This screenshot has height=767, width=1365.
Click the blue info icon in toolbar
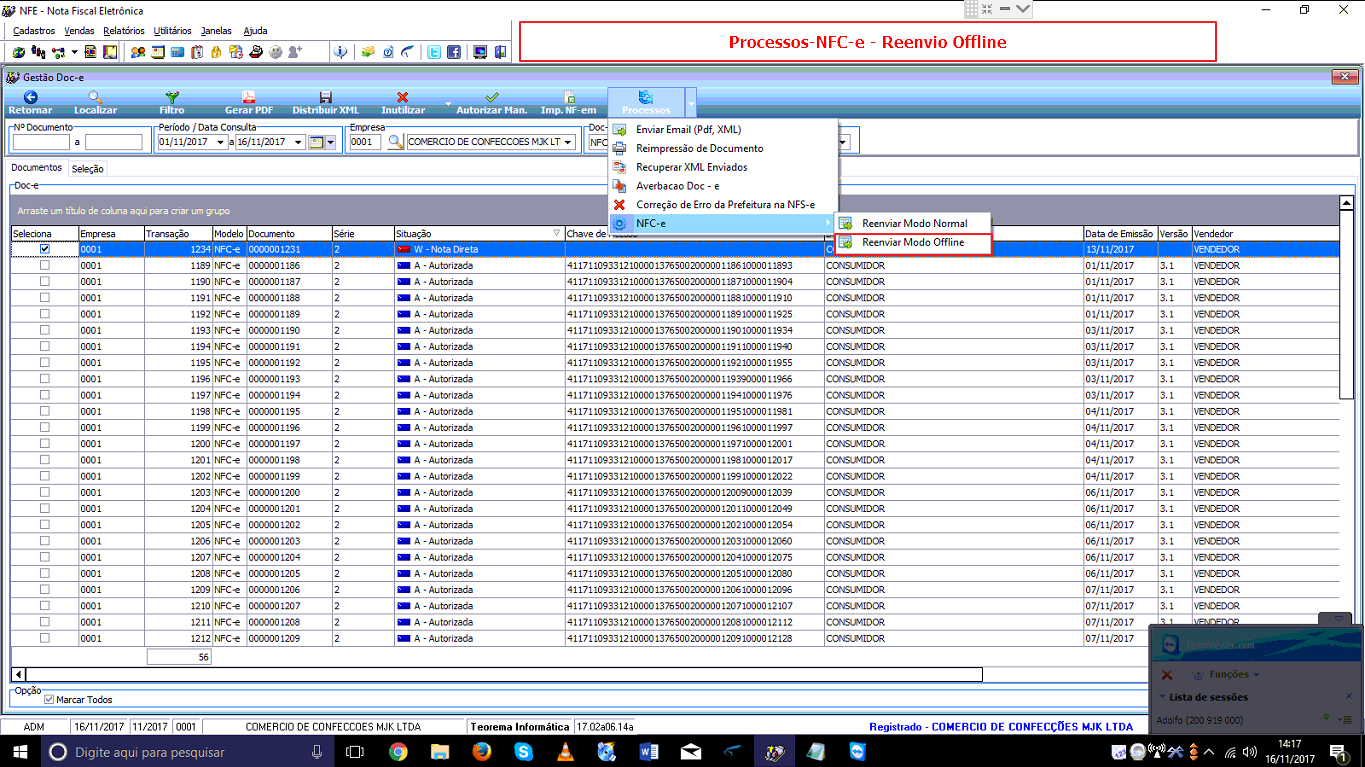click(340, 52)
